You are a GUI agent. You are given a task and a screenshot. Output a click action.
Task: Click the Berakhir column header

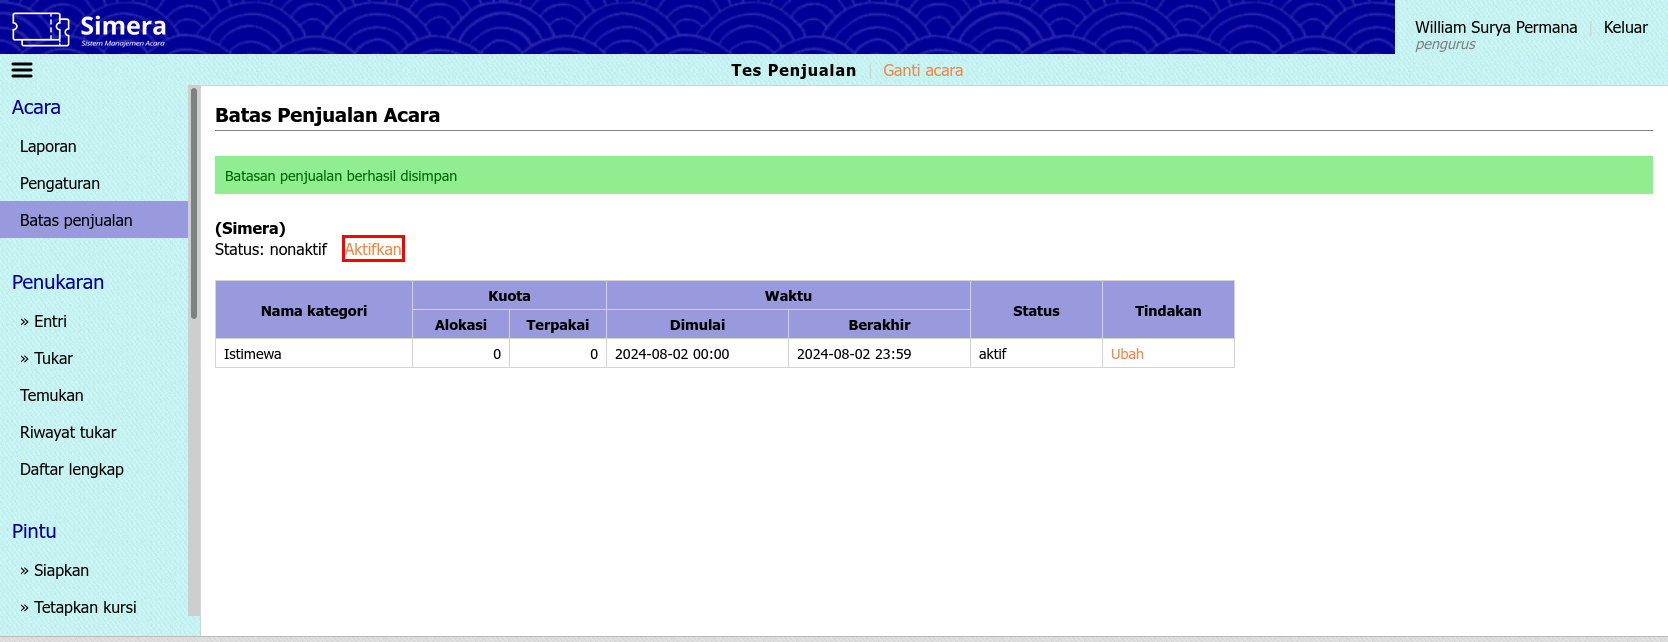click(x=879, y=325)
